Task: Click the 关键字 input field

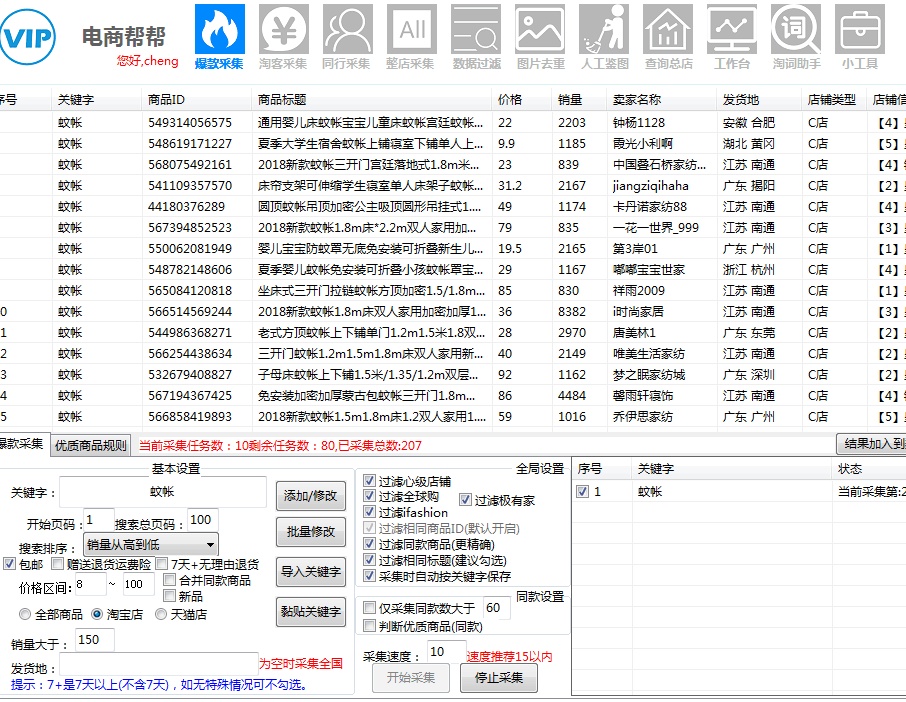Action: (x=162, y=492)
